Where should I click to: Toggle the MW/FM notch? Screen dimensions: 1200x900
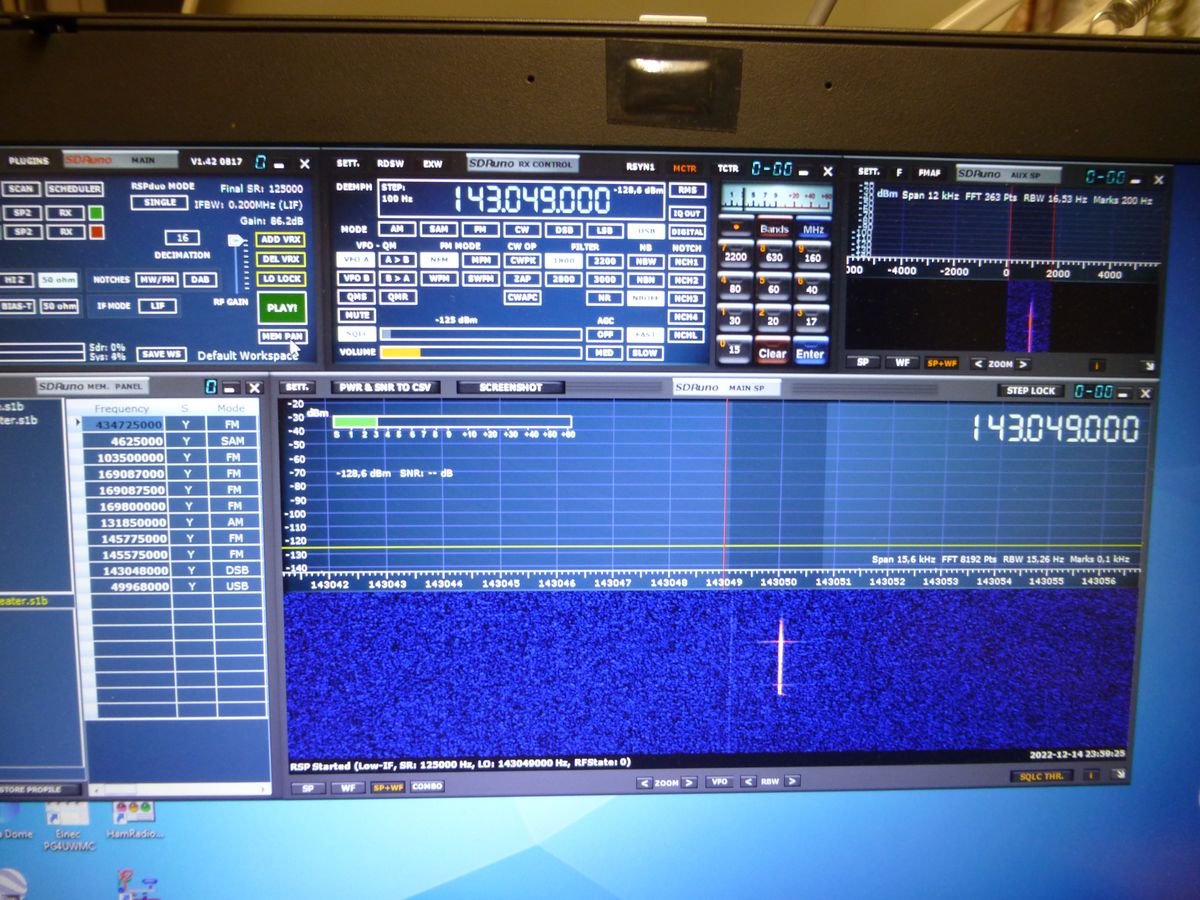(x=157, y=280)
